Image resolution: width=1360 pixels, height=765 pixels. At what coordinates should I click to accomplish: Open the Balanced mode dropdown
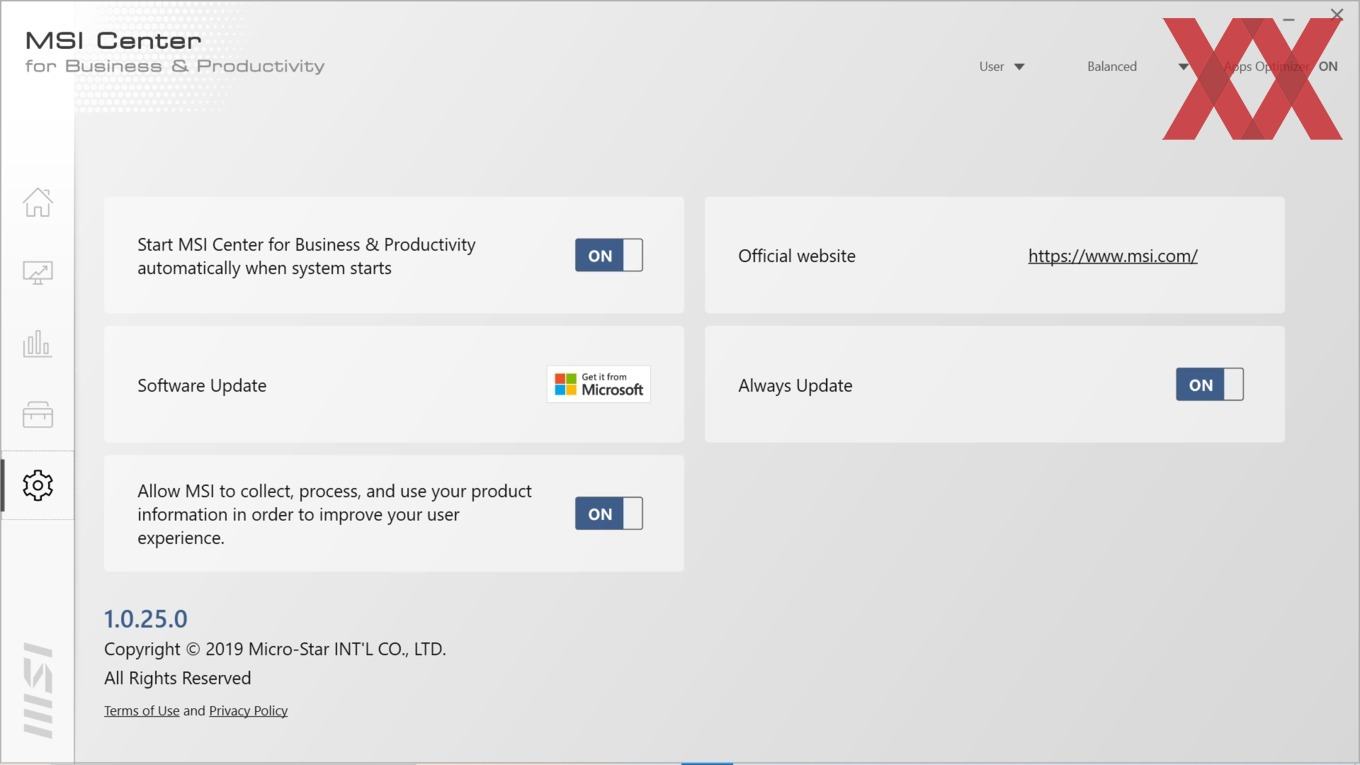coord(1138,66)
